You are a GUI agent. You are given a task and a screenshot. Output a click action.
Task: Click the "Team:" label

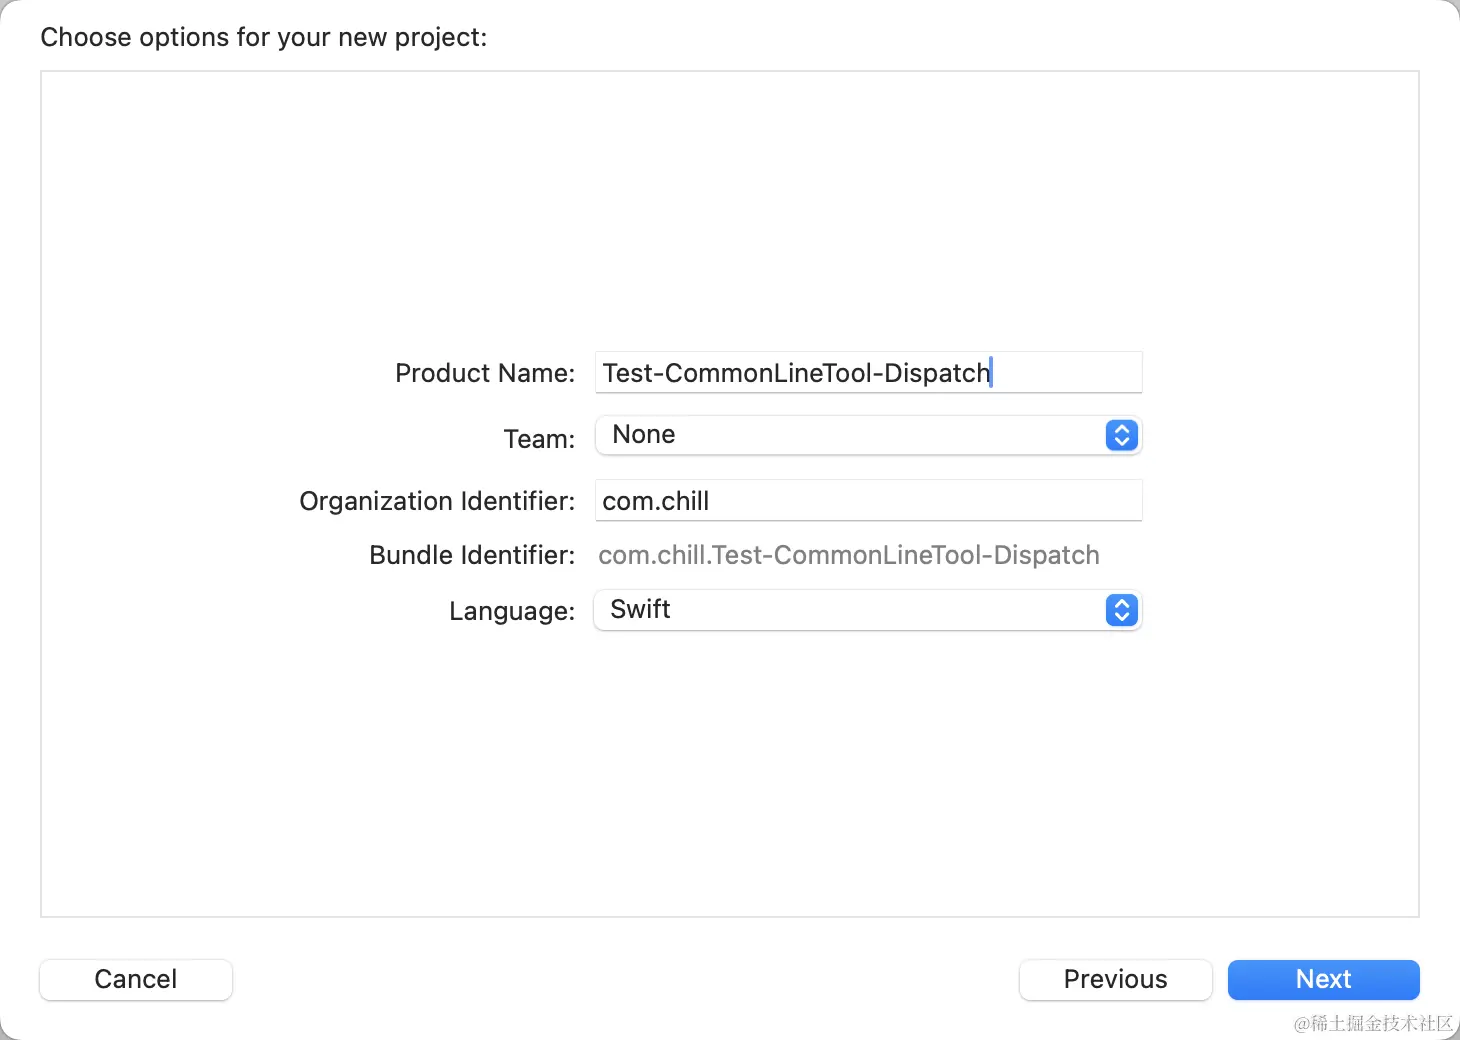click(x=539, y=439)
